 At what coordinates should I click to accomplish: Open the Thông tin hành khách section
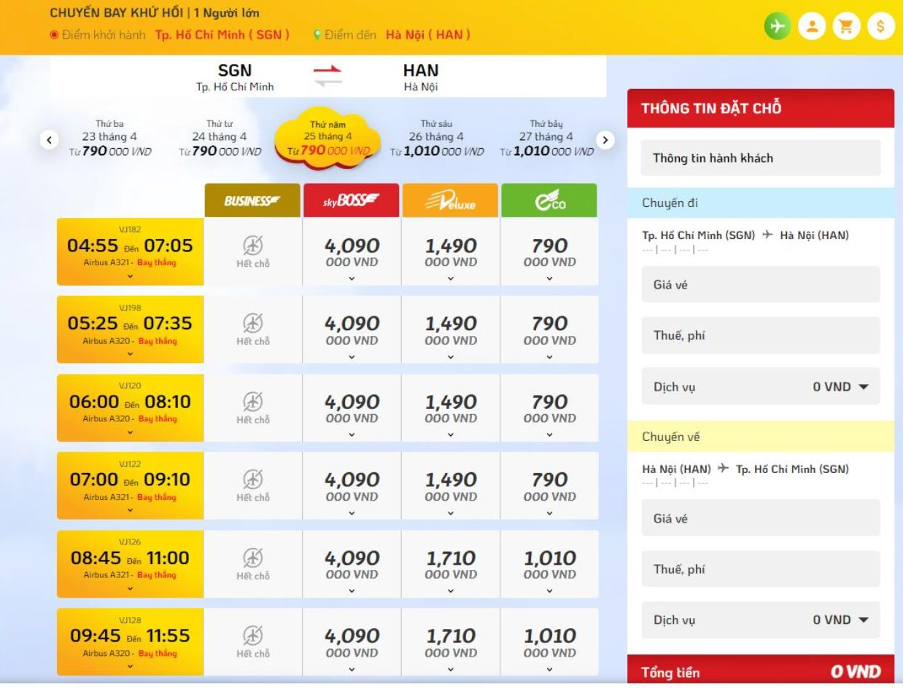758,158
